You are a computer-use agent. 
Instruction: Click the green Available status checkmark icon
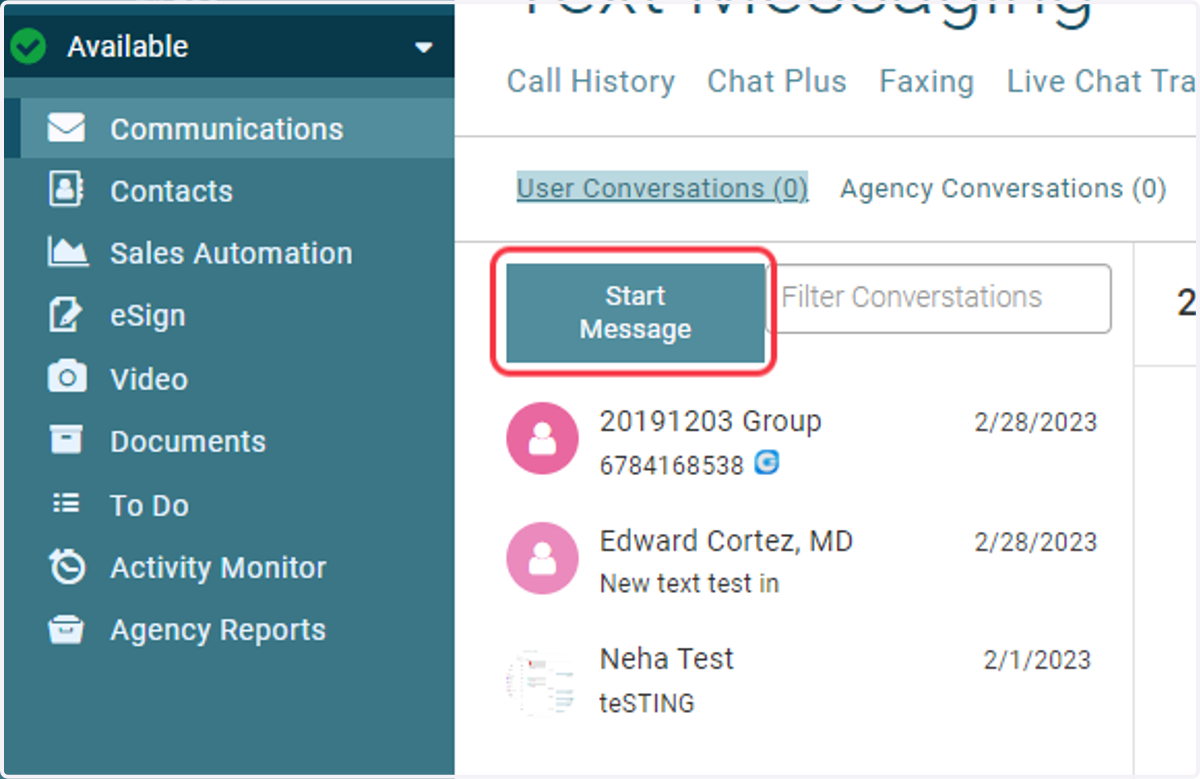[x=28, y=46]
